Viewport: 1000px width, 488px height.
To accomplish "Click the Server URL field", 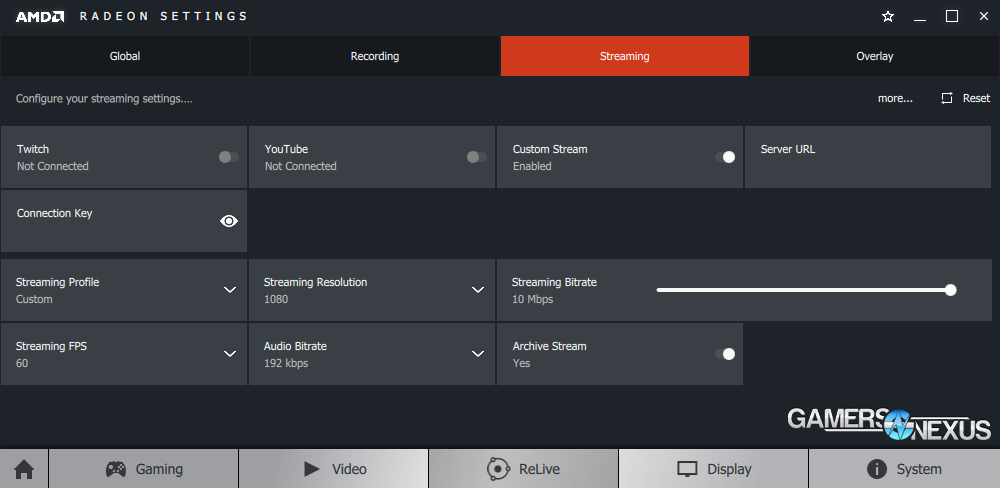I will [x=868, y=157].
